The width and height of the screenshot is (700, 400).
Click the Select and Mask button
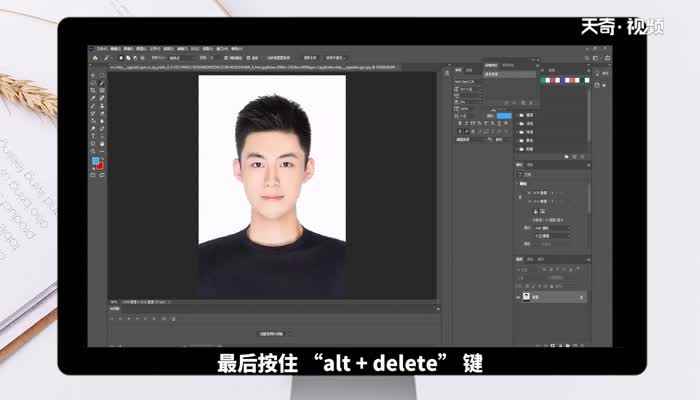335,58
